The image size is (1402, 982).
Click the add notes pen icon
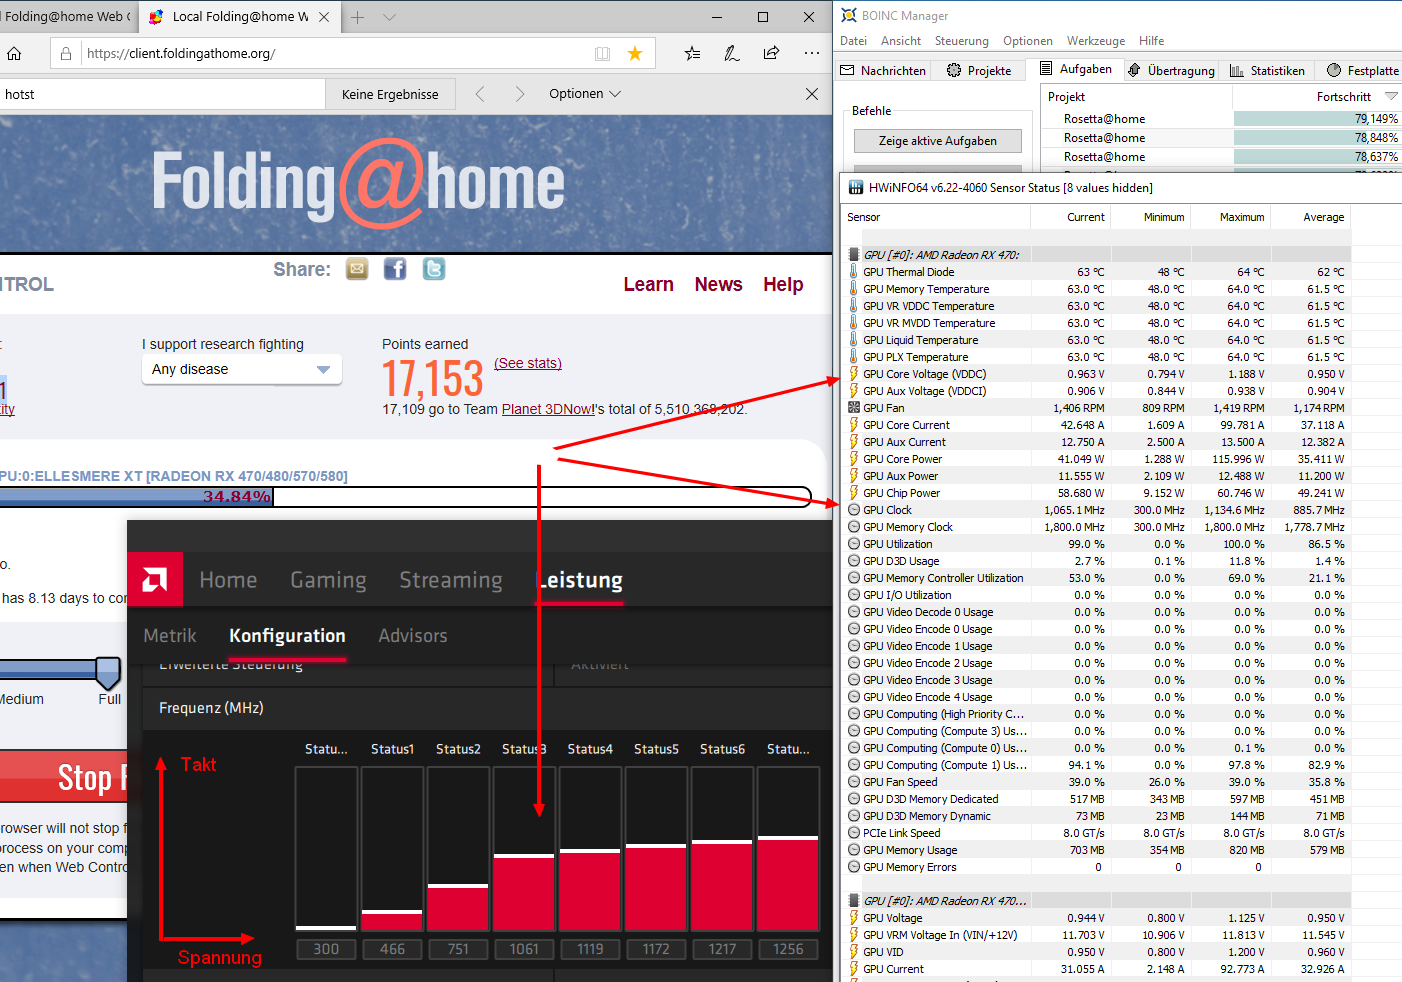732,53
